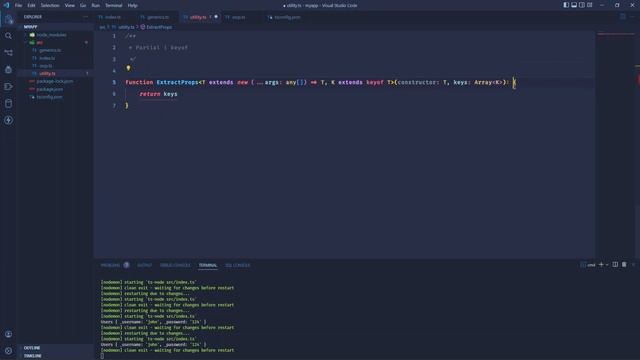Open index.ts in the explorer tree
This screenshot has width=640, height=360.
(x=56, y=58)
